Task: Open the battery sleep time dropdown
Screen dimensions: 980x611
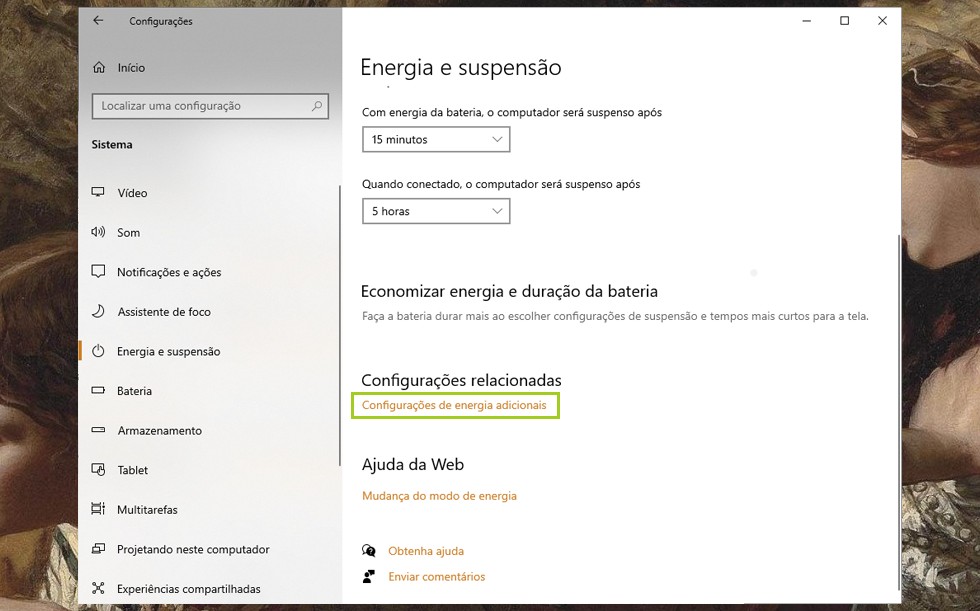Action: click(436, 139)
